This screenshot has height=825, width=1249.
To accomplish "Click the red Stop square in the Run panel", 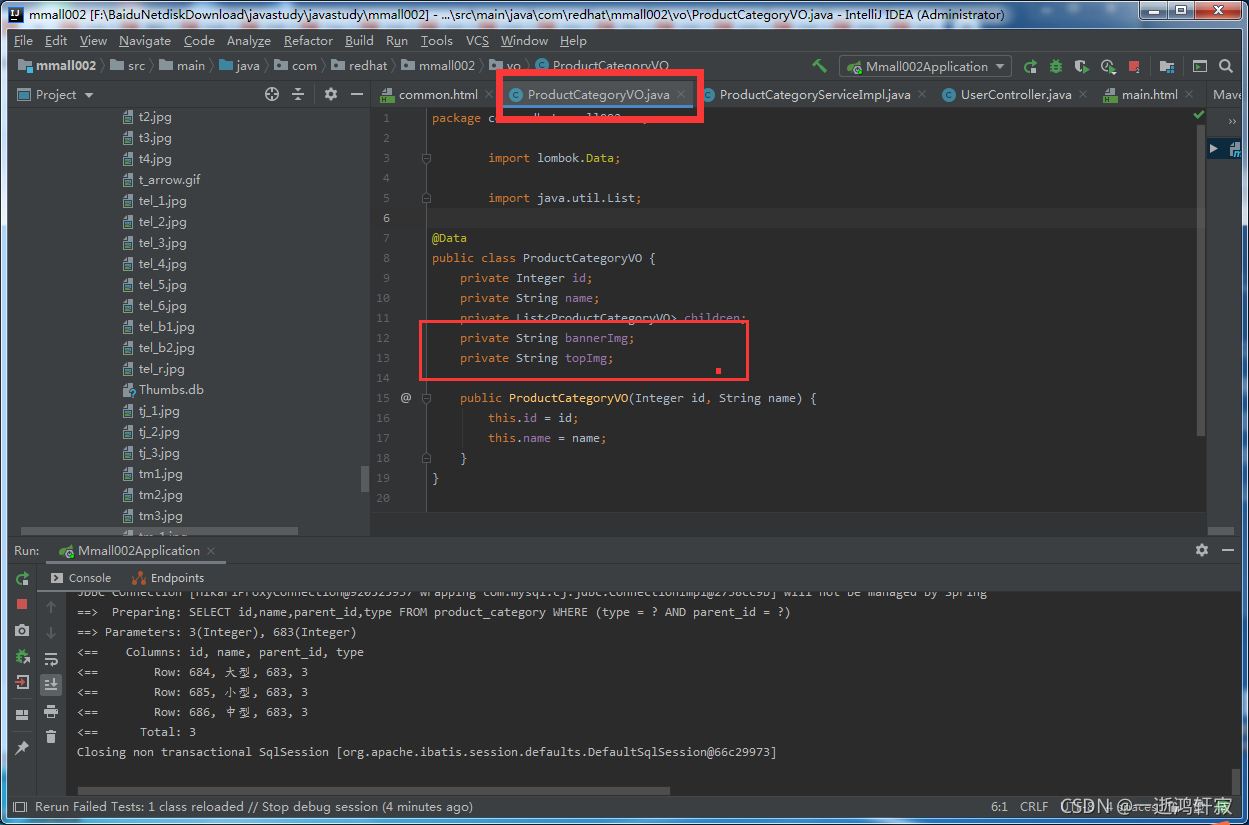I will point(22,604).
